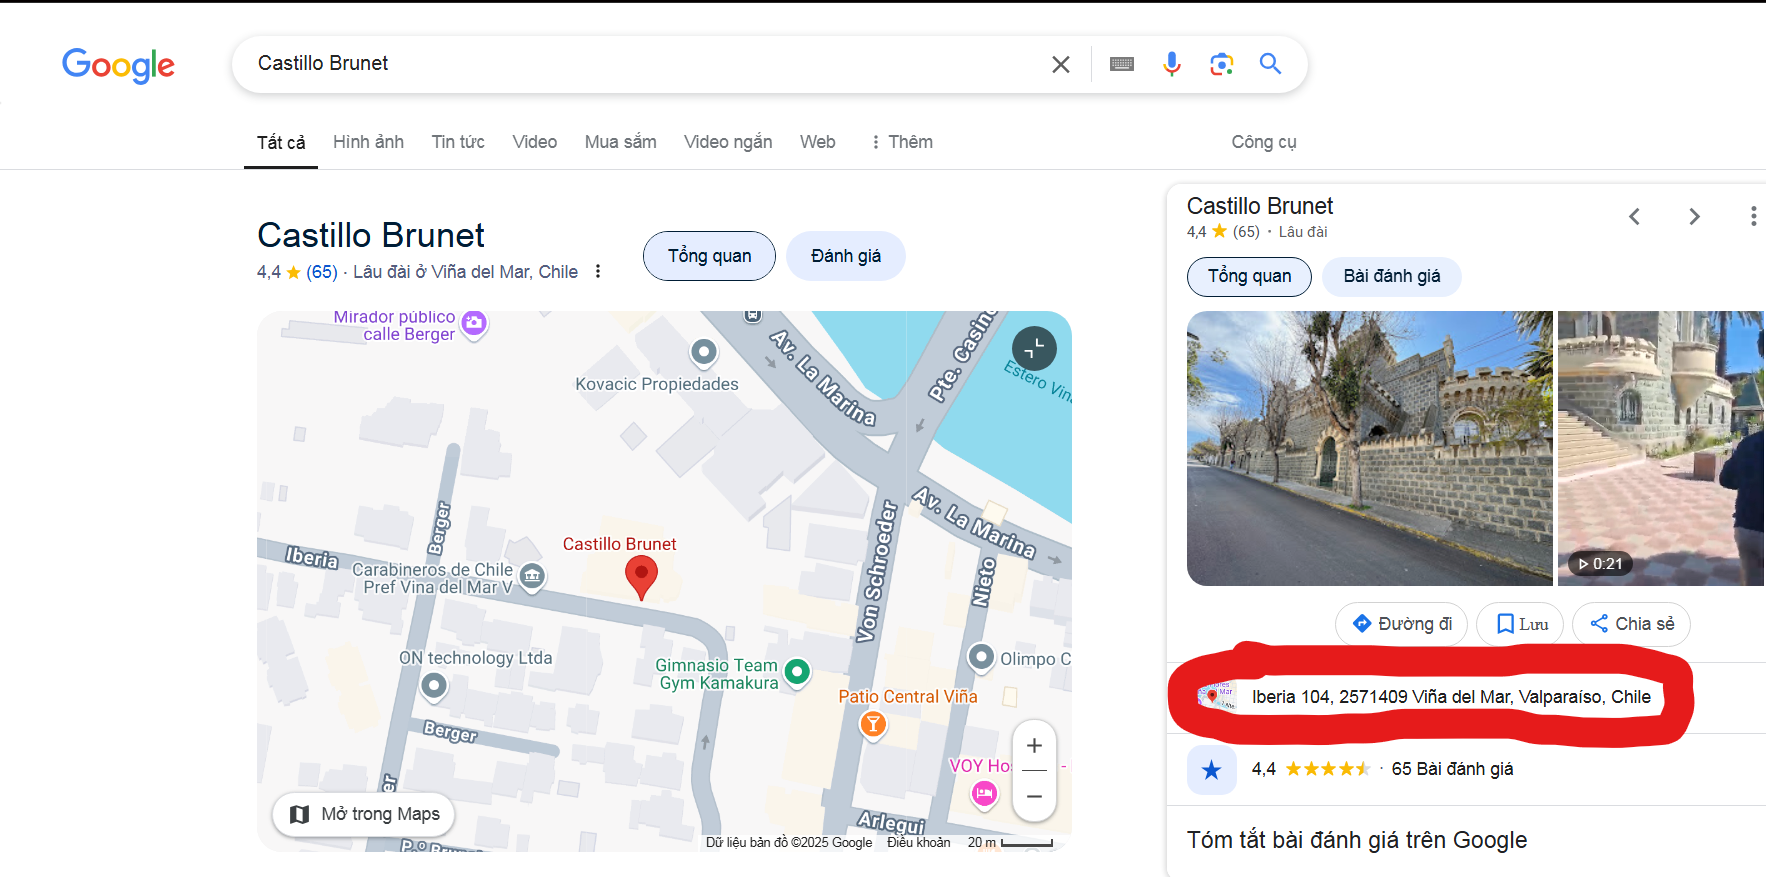Viewport: 1766px width, 877px height.
Task: Search by image with the Google Lens icon
Action: click(x=1221, y=65)
